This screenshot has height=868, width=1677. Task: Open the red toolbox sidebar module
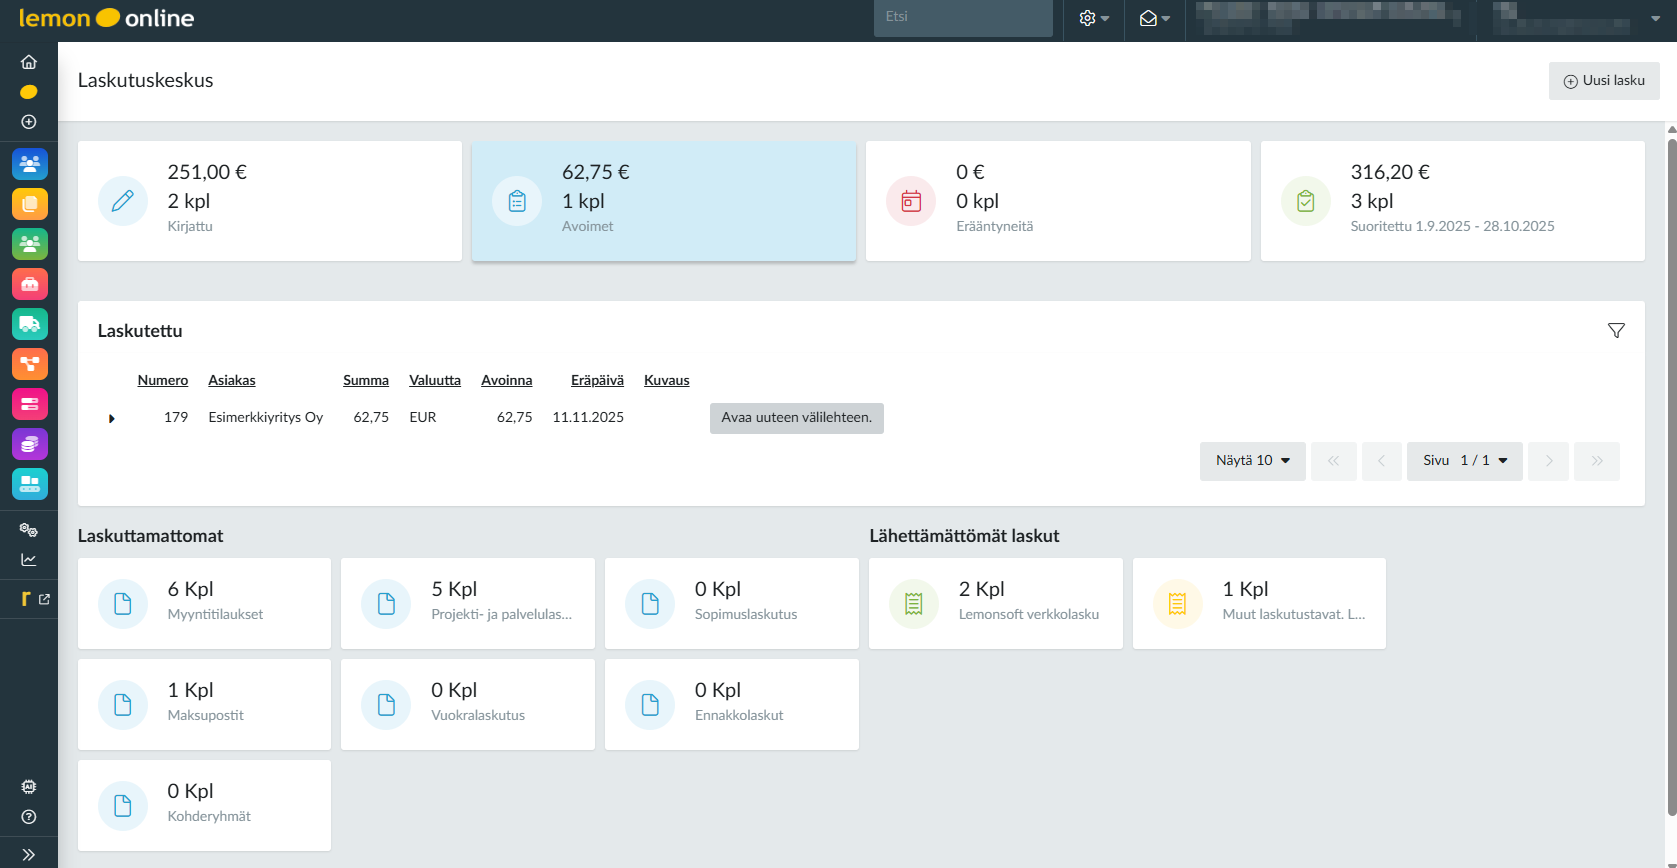click(29, 284)
